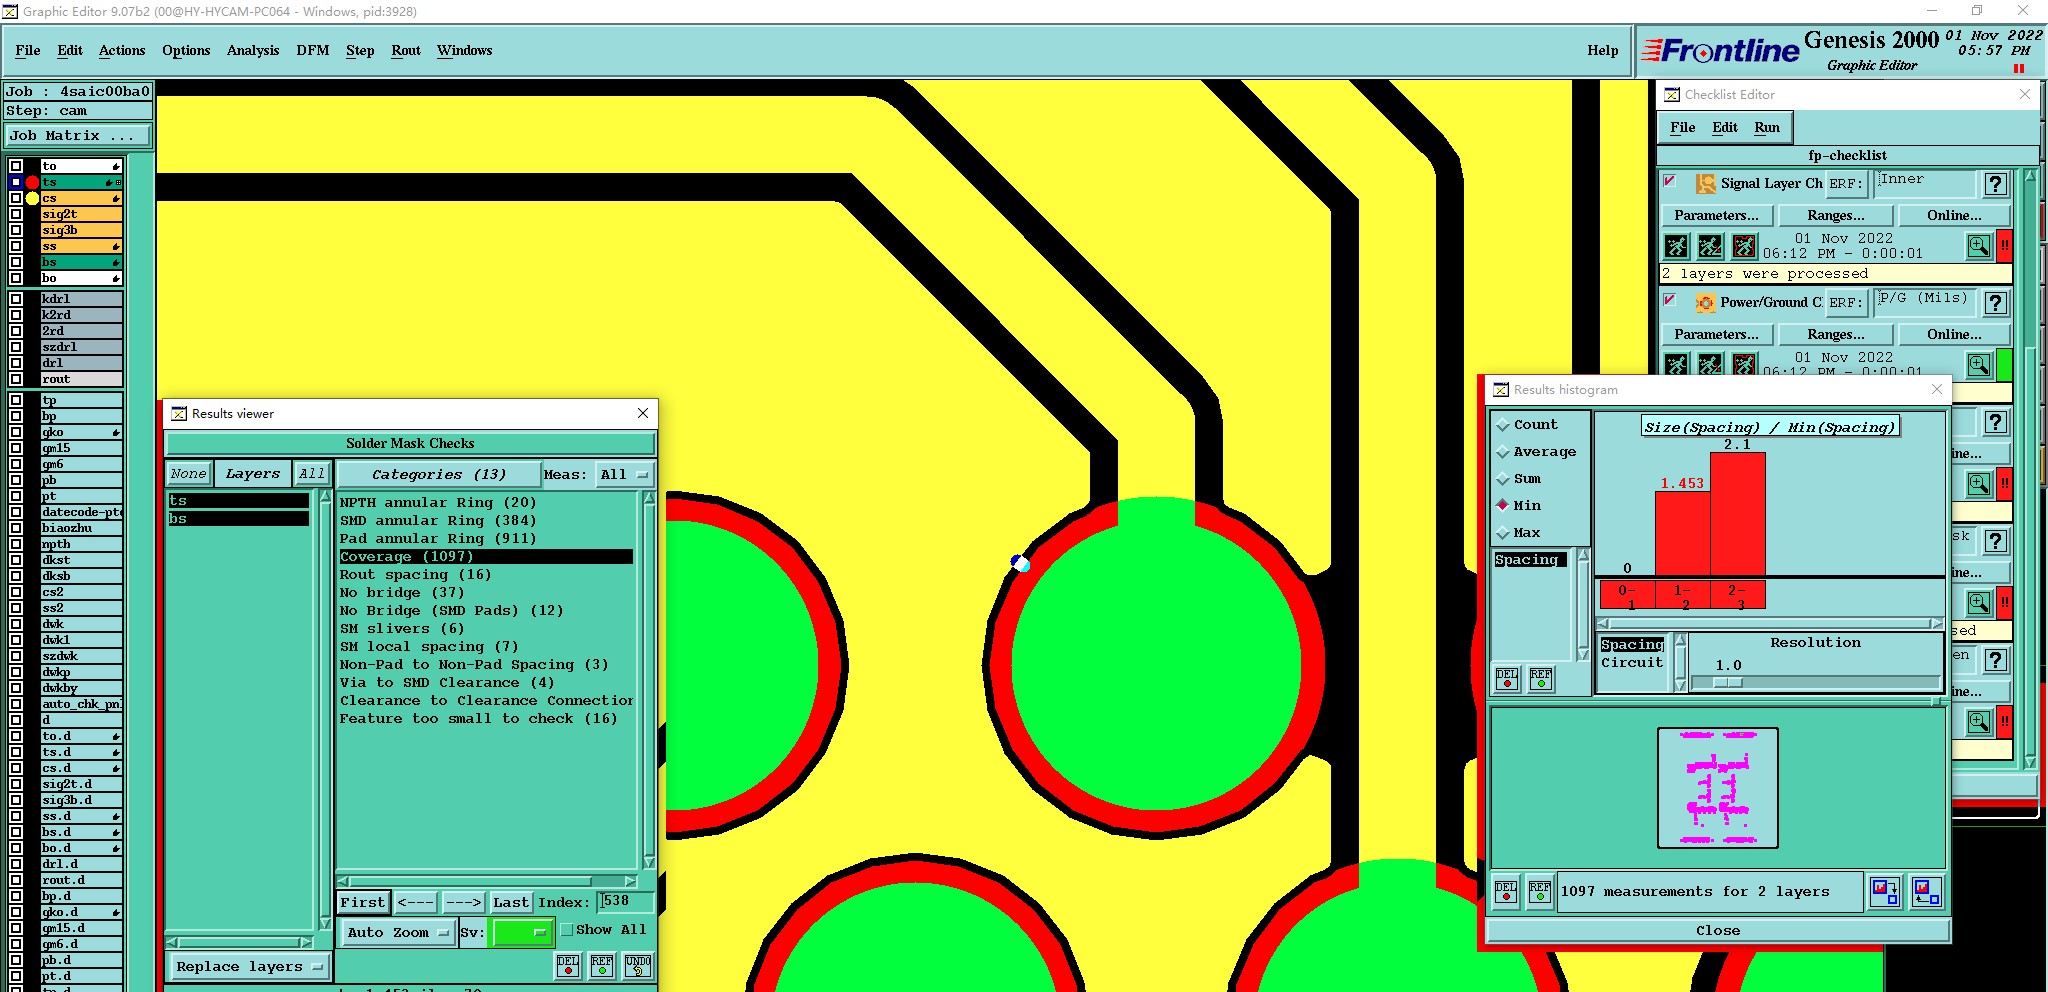This screenshot has height=992, width=2048.
Task: Open File menu in Graphic Editor
Action: [x=28, y=51]
